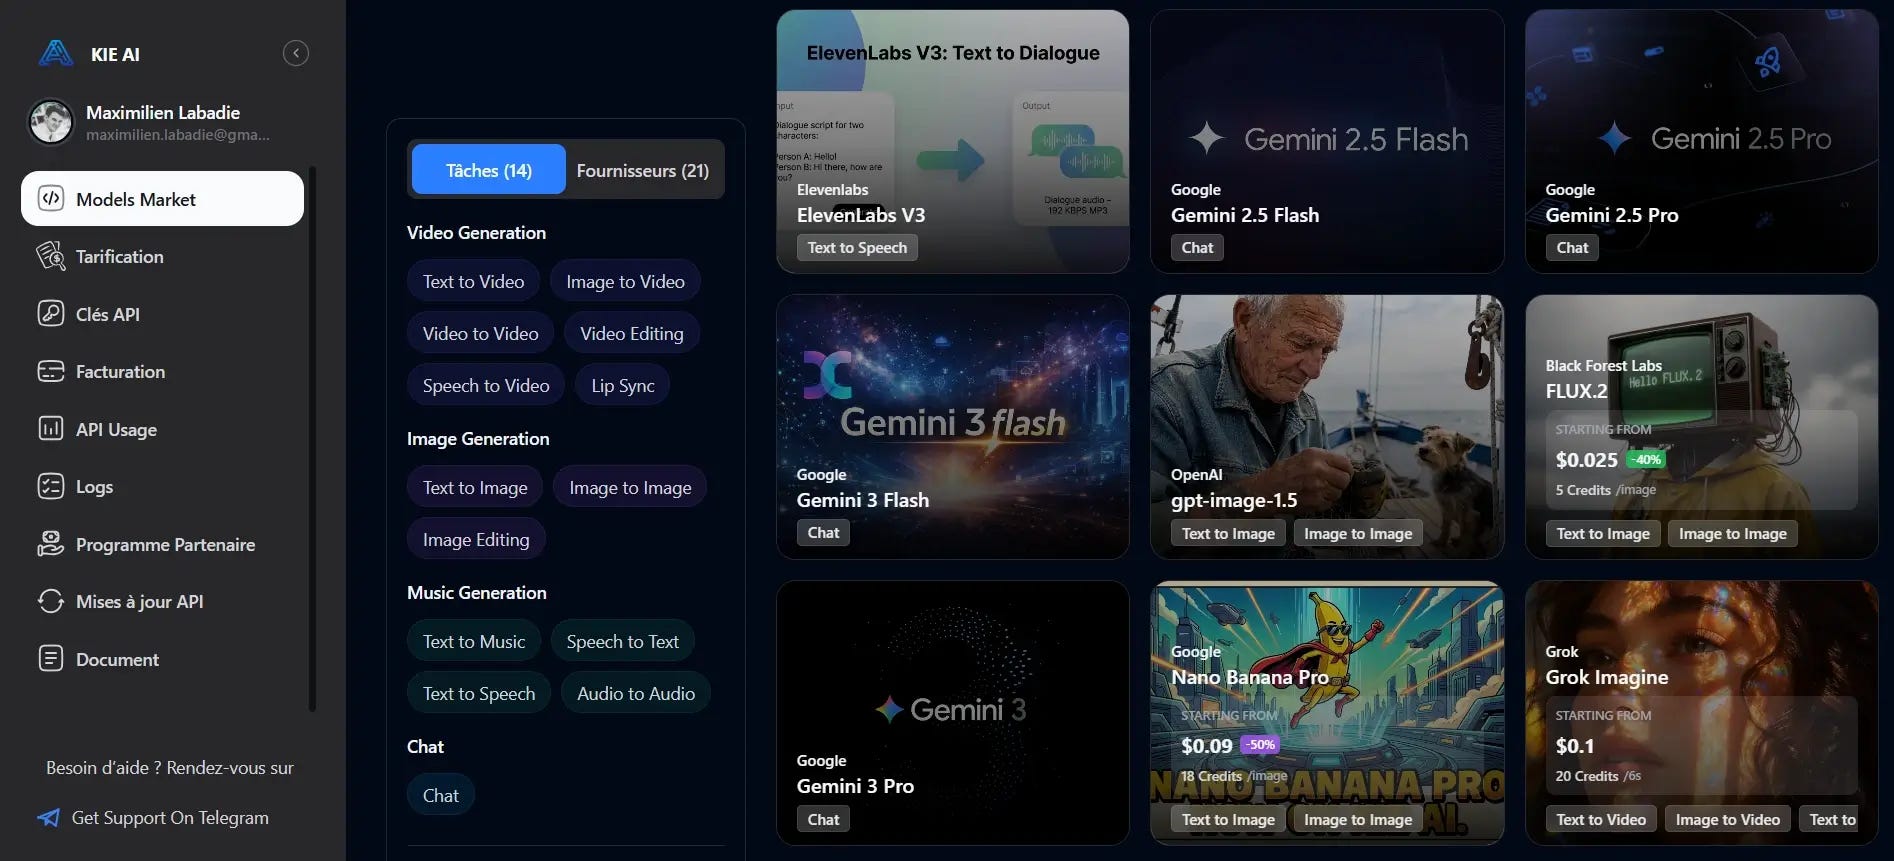Click Chat tag on Gemini 3 Flash card
This screenshot has width=1894, height=861.
point(823,532)
